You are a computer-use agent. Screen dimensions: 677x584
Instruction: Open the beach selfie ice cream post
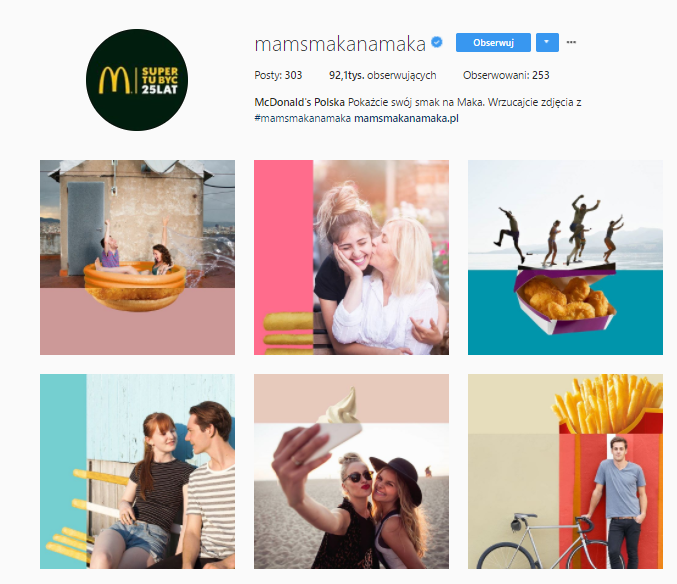pyautogui.click(x=351, y=471)
